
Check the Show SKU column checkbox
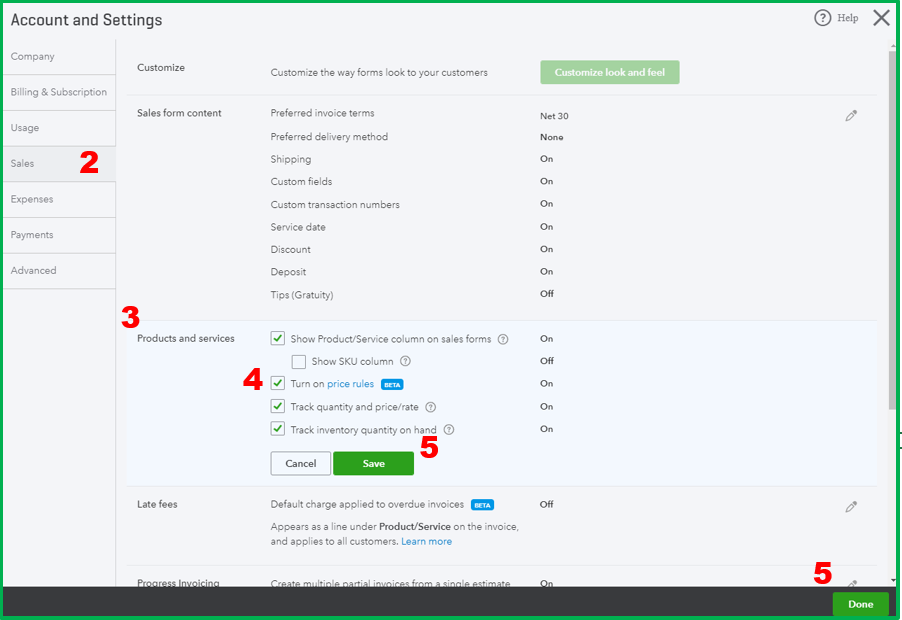tap(299, 362)
